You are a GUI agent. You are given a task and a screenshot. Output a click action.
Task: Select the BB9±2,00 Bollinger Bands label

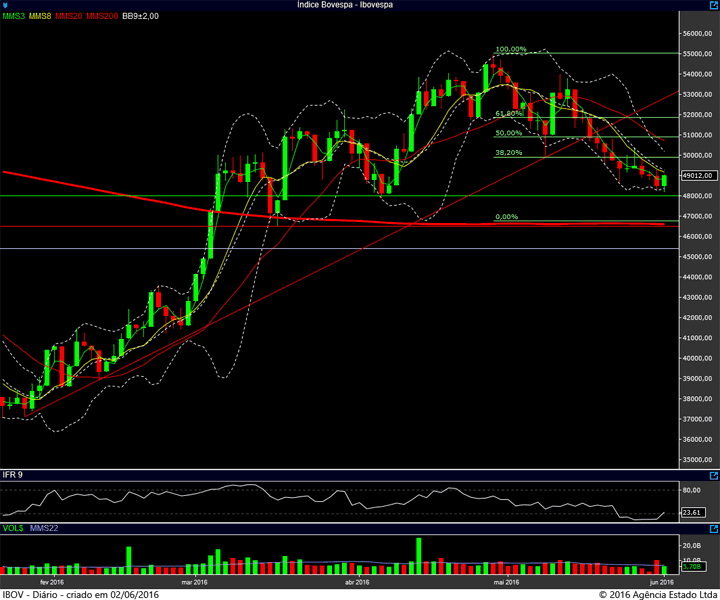tap(141, 16)
